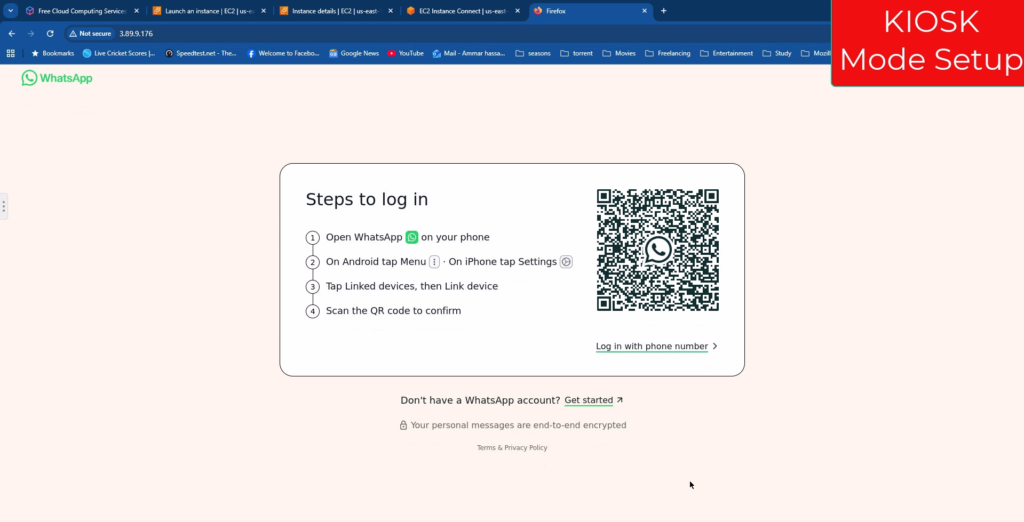Click Log in with phone number link

[651, 347]
